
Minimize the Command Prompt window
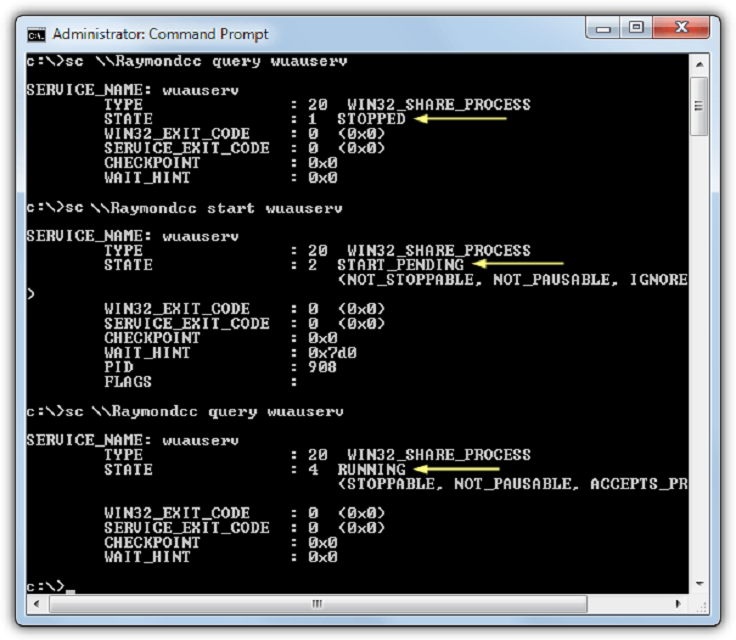pos(603,28)
